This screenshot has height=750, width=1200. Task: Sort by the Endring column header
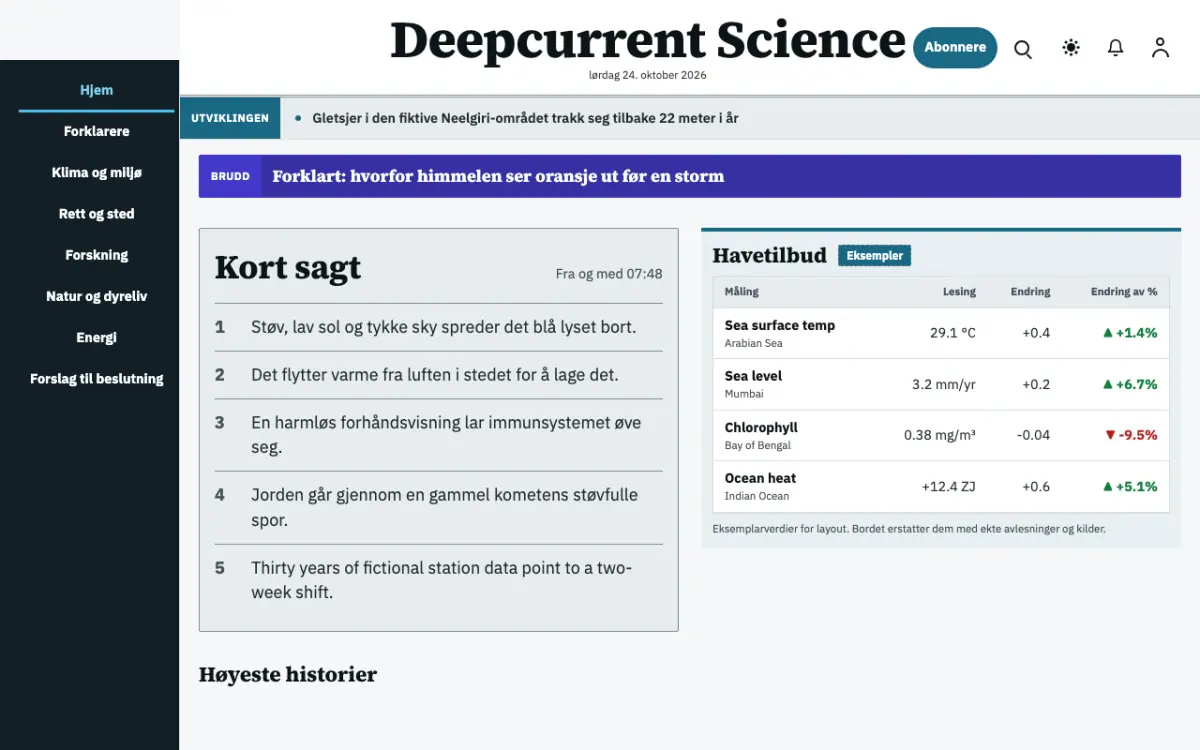[1030, 292]
